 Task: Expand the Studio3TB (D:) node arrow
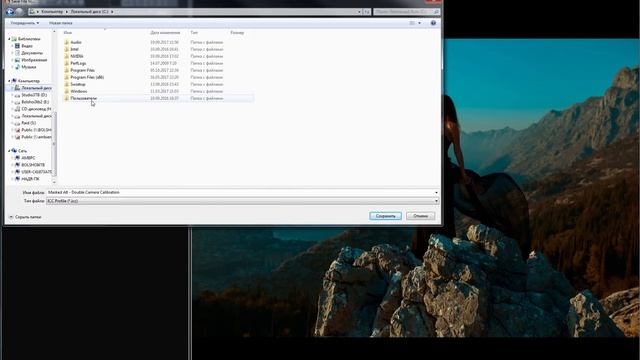[x=12, y=95]
